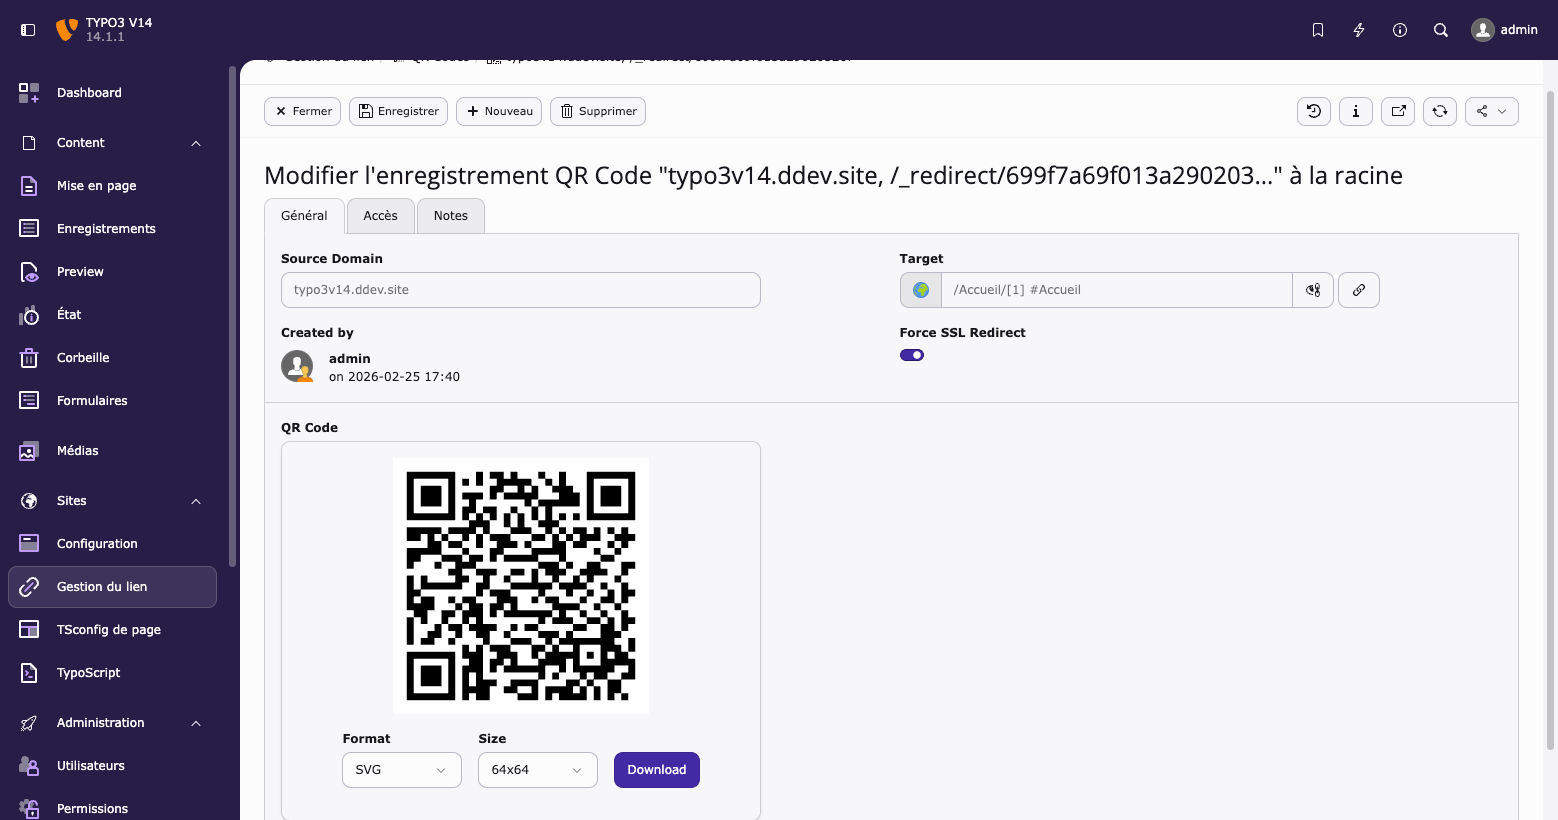
Task: Expand the share button dropdown arrow
Action: (1504, 111)
